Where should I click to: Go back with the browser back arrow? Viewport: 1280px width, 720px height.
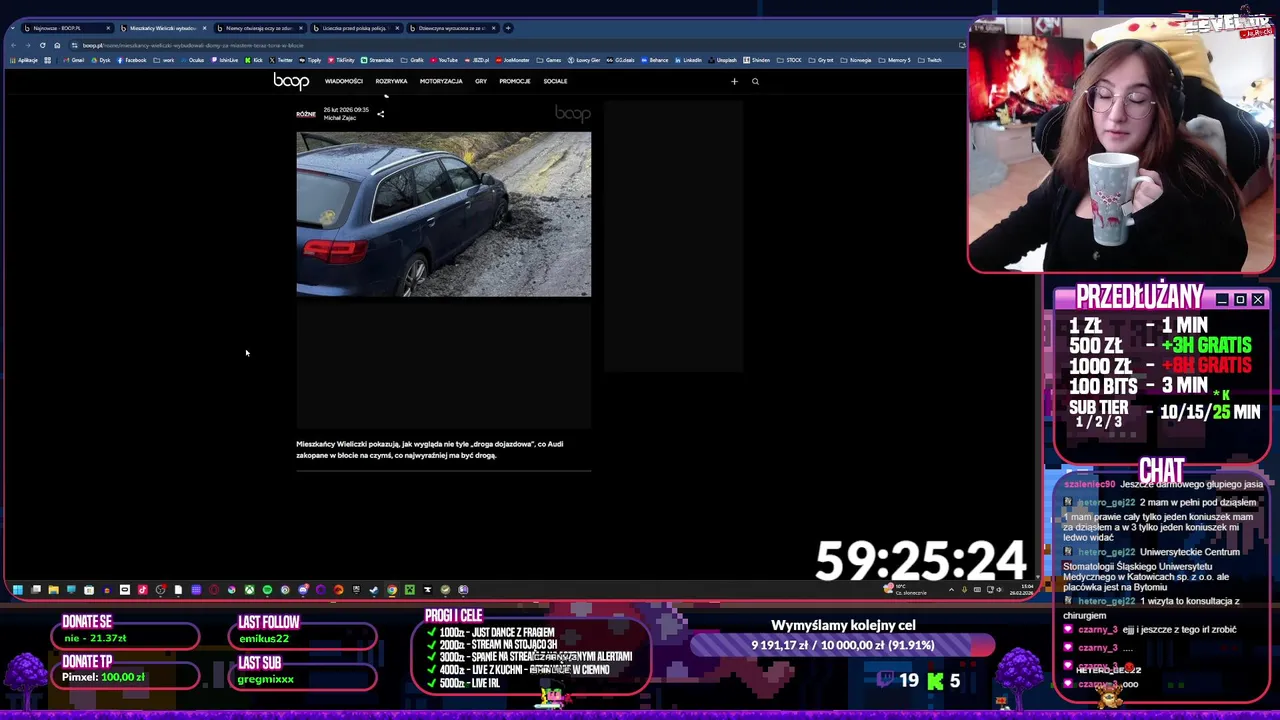click(x=14, y=45)
